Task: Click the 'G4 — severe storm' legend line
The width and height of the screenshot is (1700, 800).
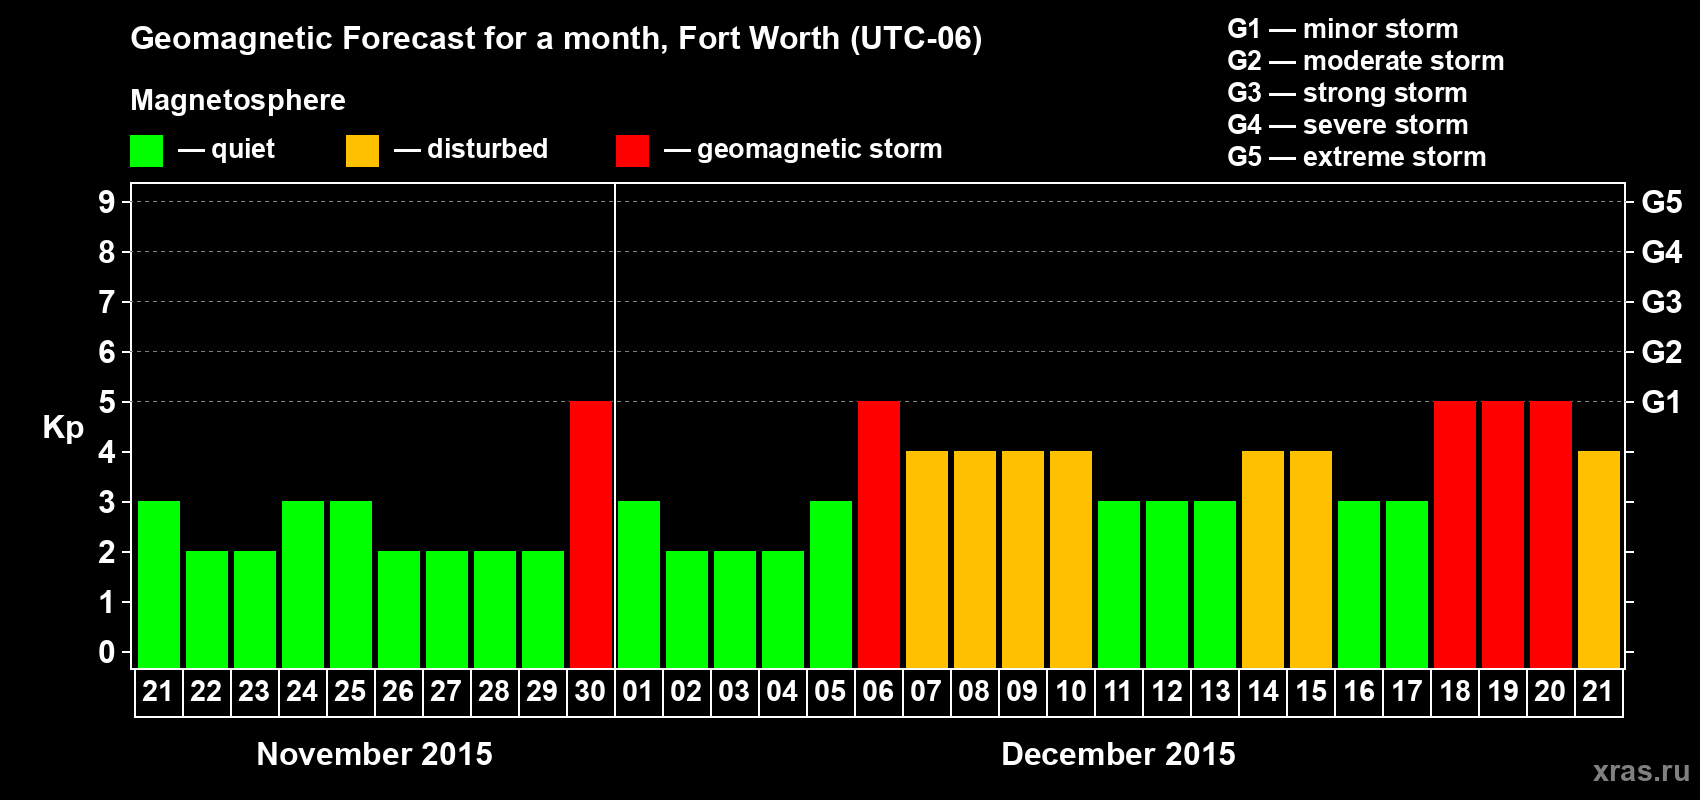Action: click(x=1348, y=124)
